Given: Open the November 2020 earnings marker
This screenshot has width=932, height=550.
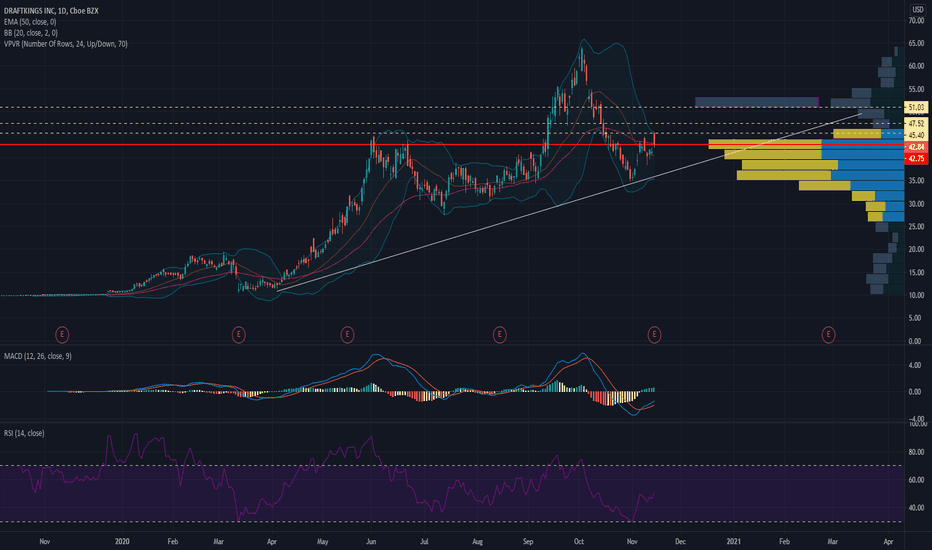Looking at the screenshot, I should point(654,335).
